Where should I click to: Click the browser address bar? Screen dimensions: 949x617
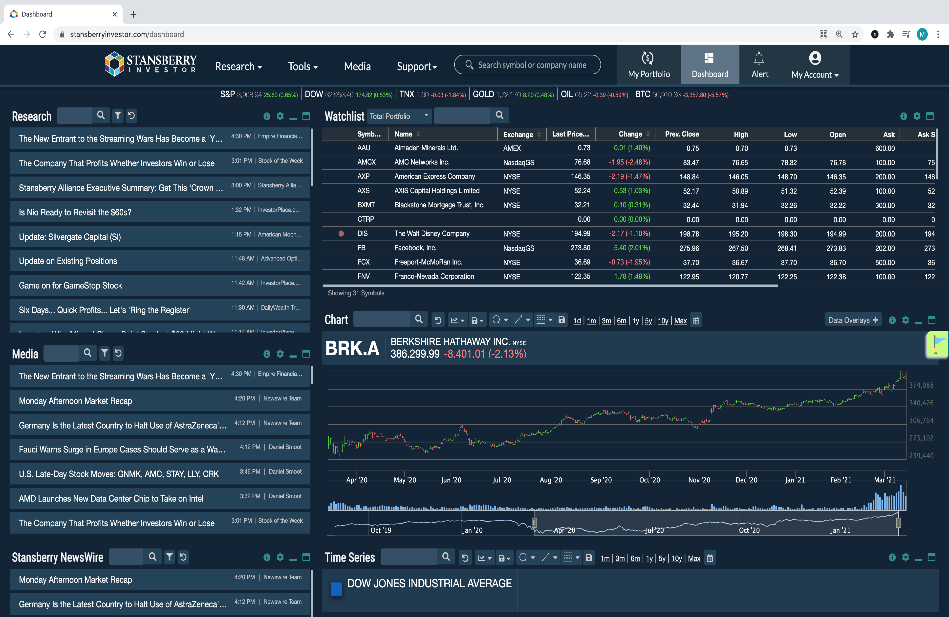click(x=436, y=35)
